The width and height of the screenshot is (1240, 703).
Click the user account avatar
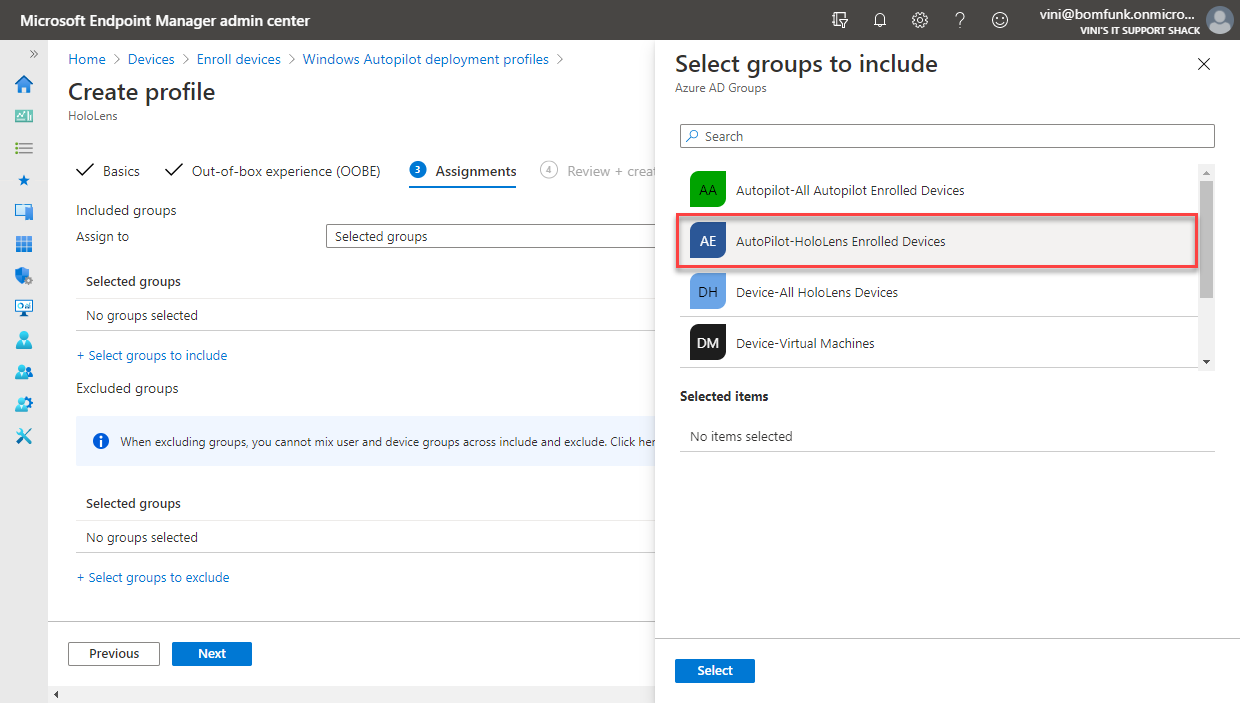[x=1220, y=20]
